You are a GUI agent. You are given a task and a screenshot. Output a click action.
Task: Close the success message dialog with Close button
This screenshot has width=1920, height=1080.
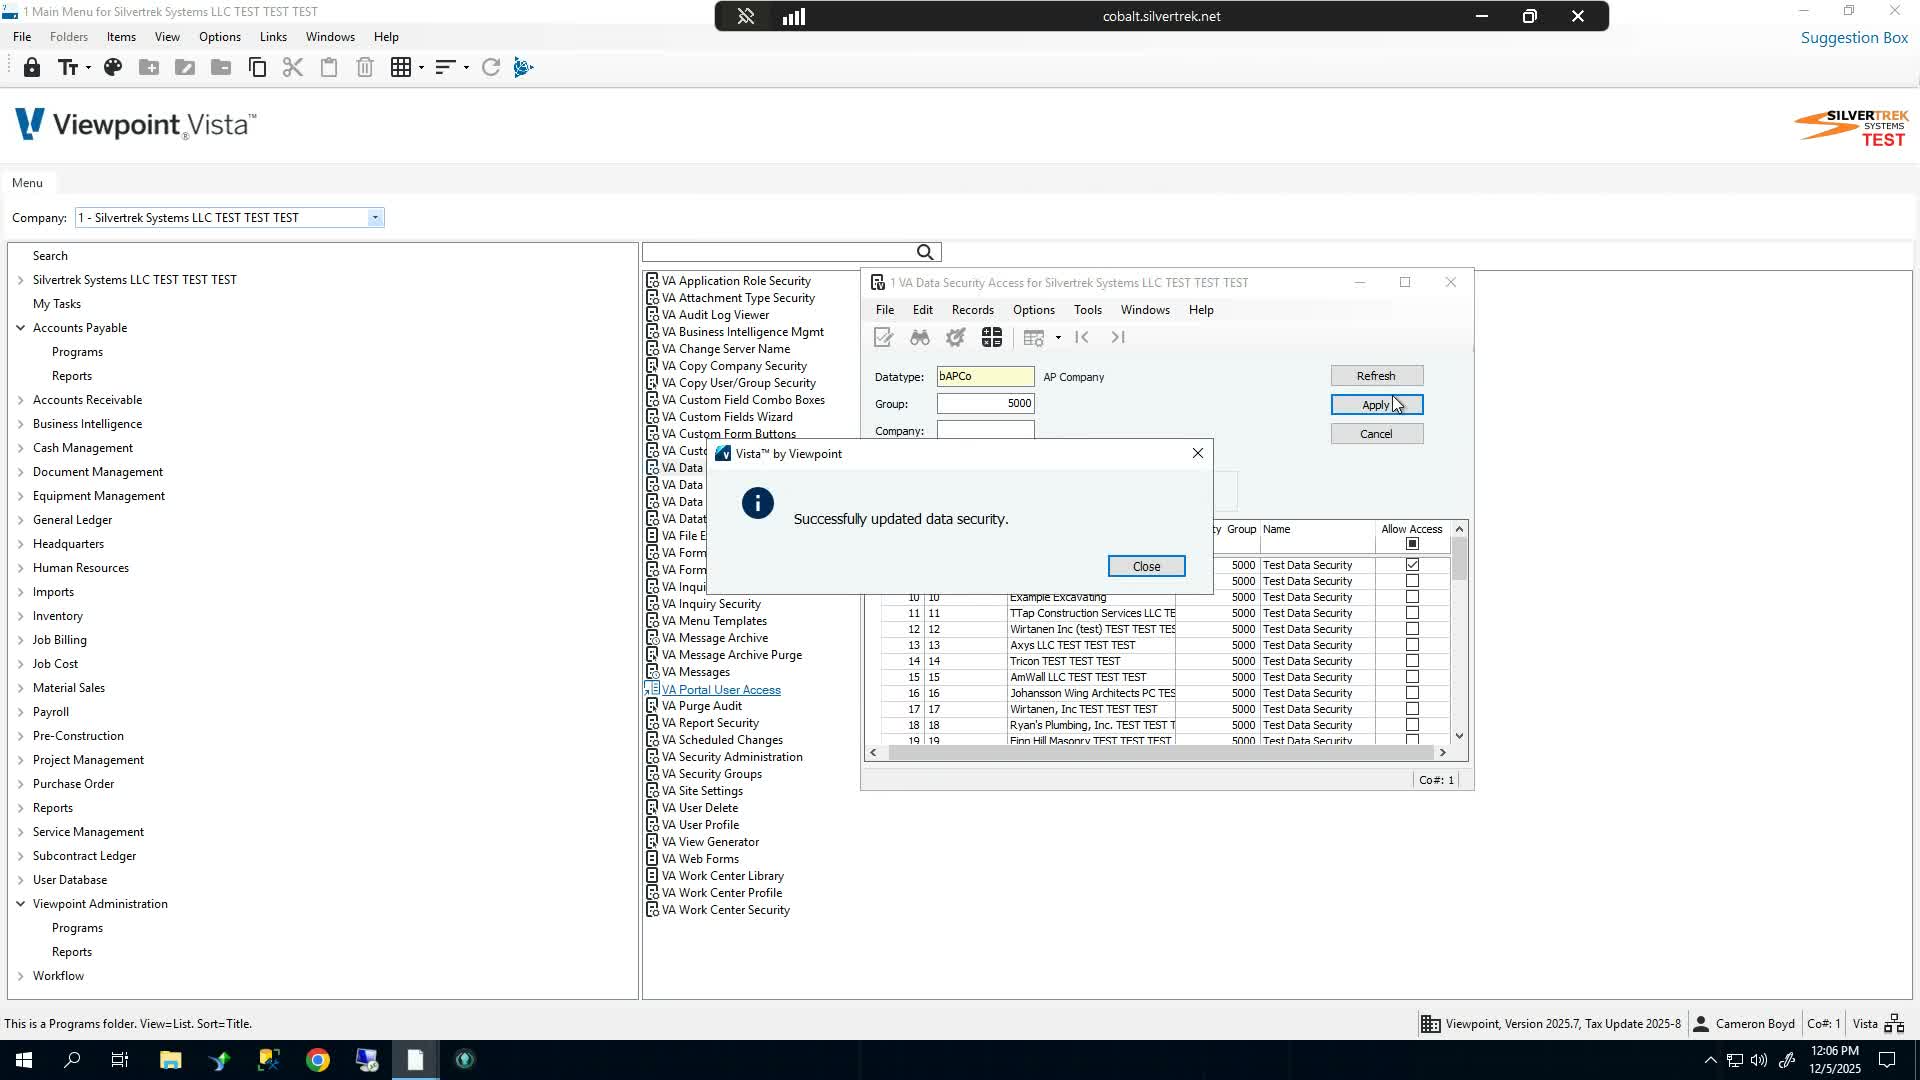(x=1147, y=566)
